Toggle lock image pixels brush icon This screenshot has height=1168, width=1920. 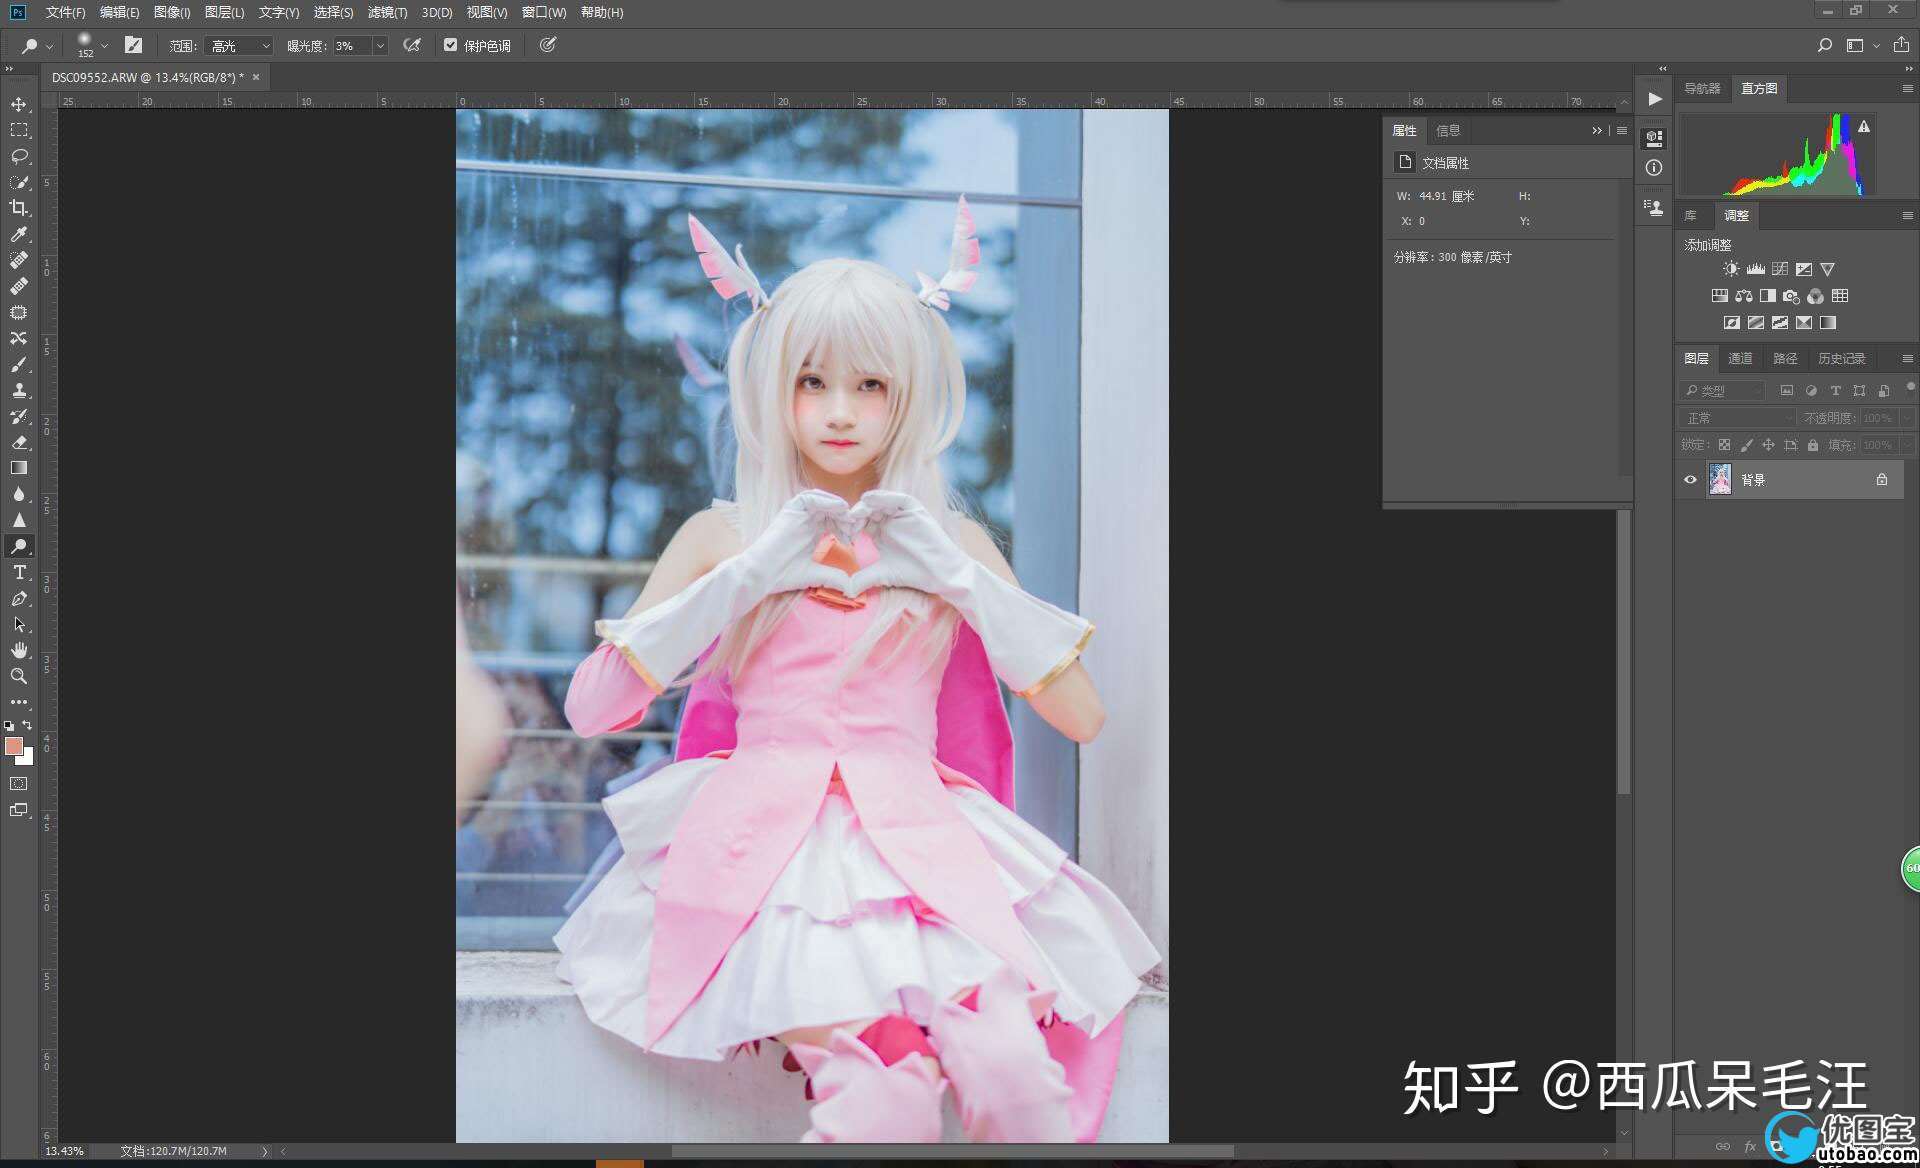(1746, 445)
